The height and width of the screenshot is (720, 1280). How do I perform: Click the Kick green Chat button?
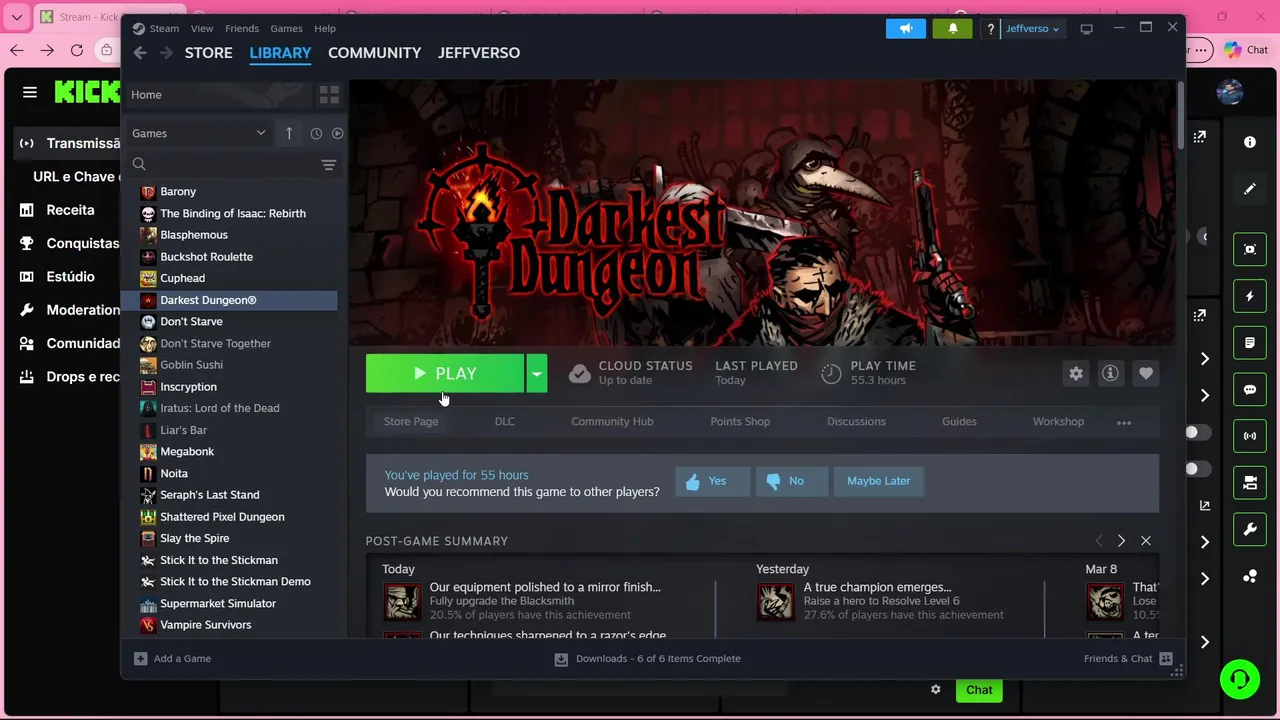point(979,690)
